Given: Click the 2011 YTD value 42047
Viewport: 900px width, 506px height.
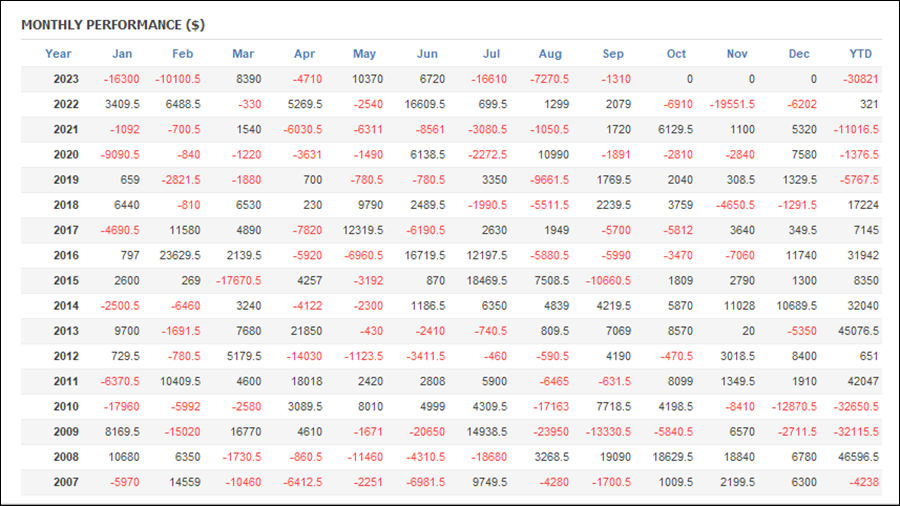Looking at the screenshot, I should coord(863,382).
